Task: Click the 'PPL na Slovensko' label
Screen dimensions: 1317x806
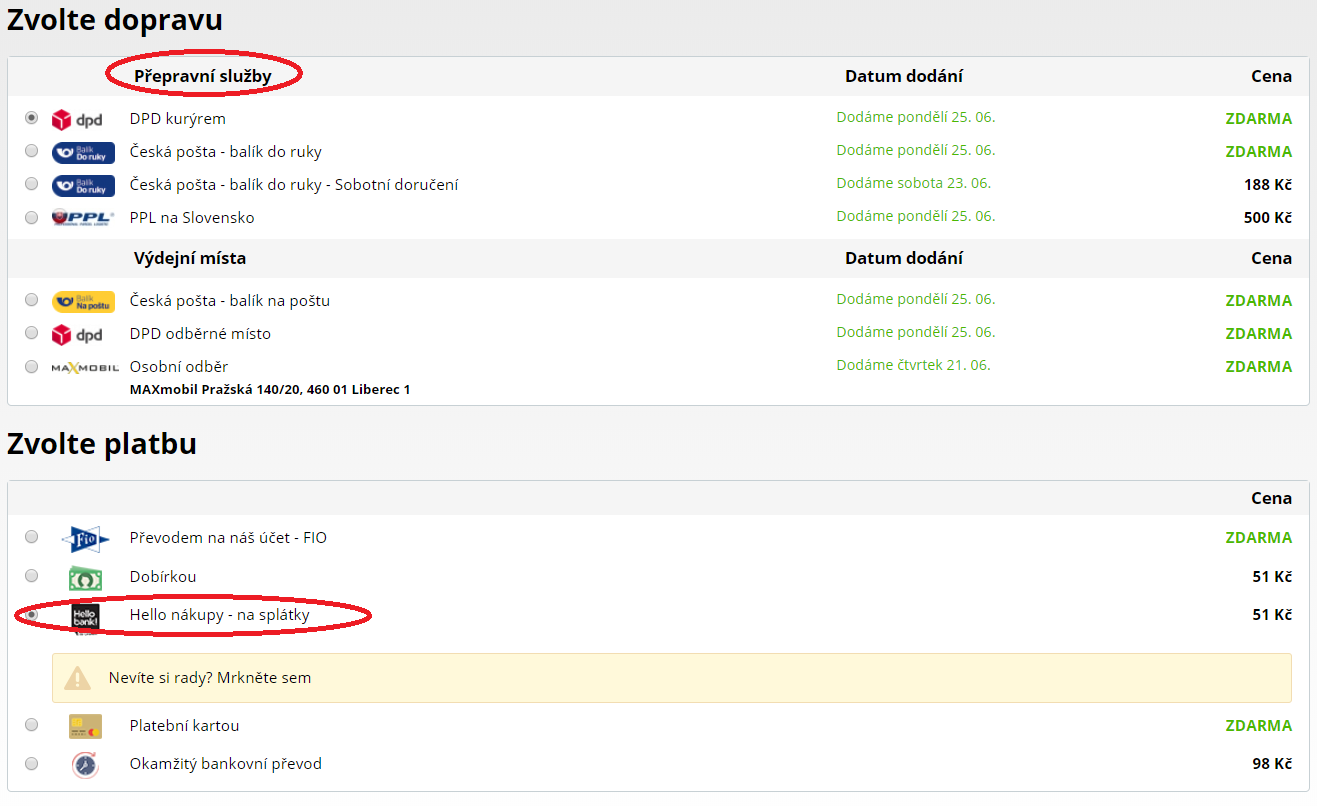Action: 192,218
